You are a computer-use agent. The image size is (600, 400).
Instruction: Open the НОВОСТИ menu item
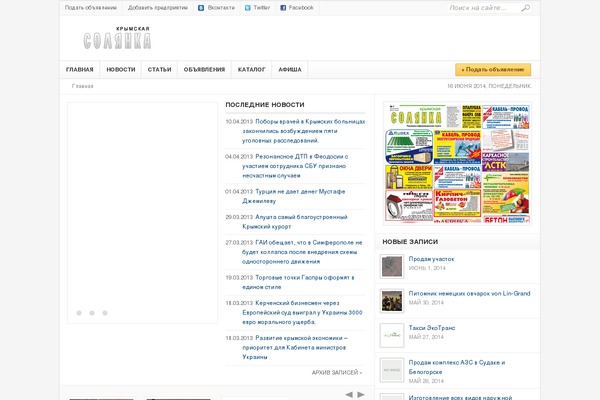tap(121, 70)
